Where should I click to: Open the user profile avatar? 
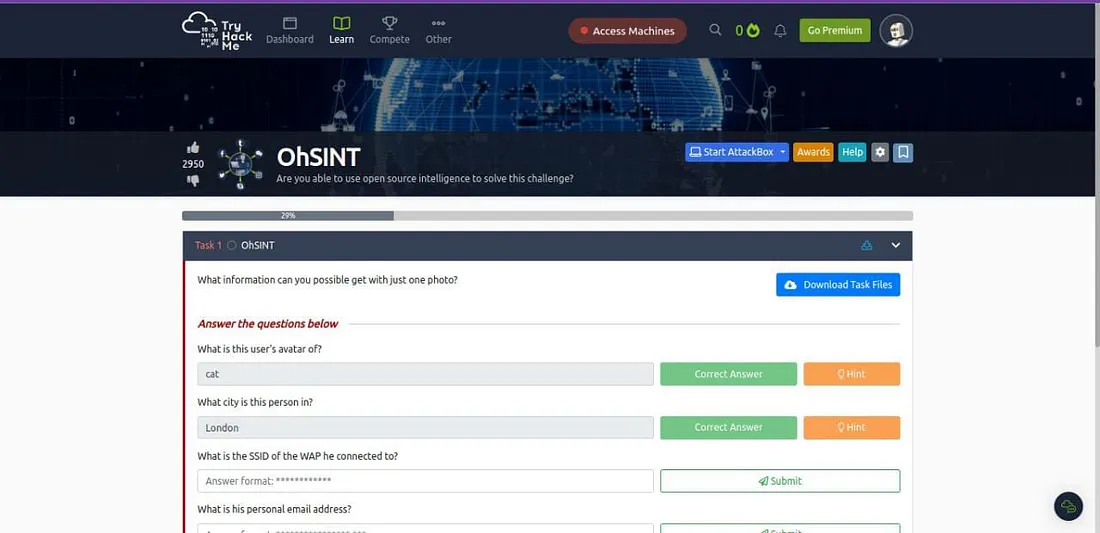coord(896,31)
